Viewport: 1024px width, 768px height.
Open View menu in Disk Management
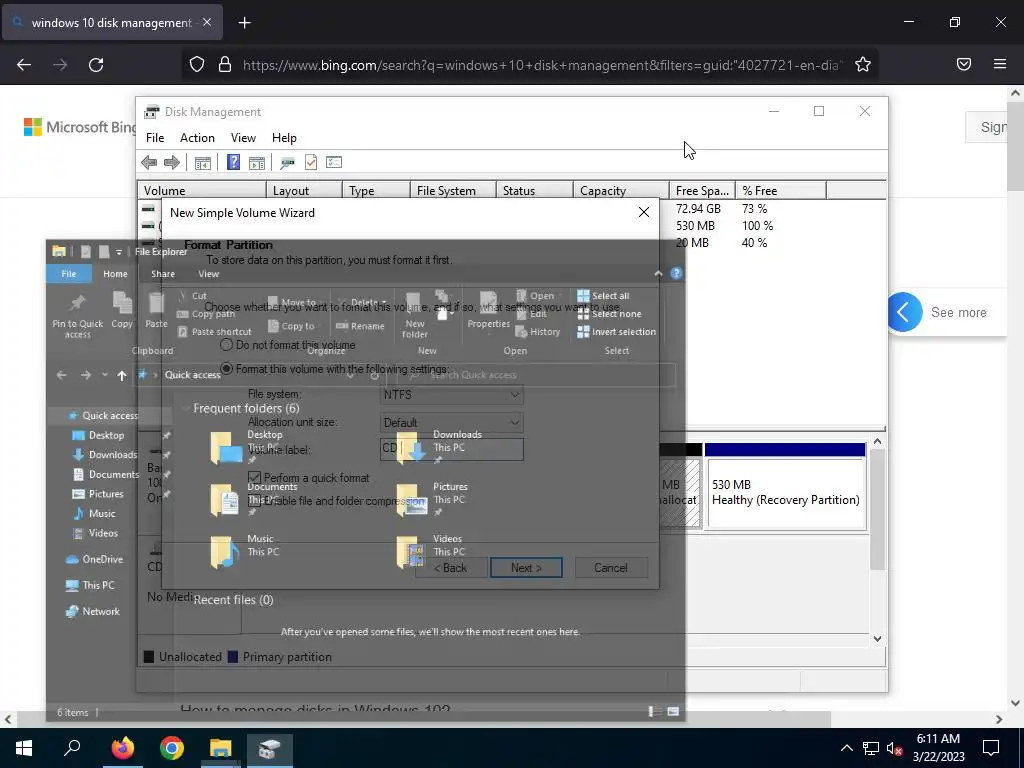click(x=243, y=138)
